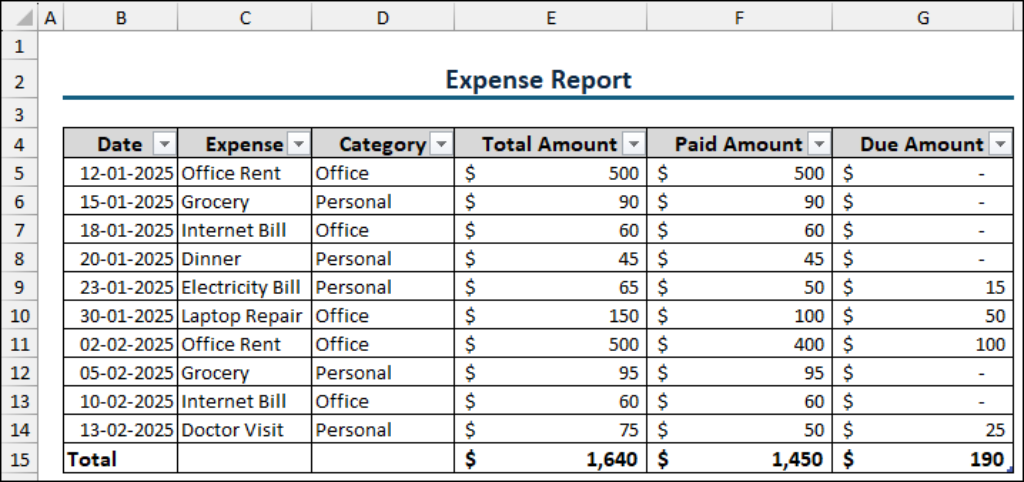Select column A header
1024x482 pixels.
50,19
